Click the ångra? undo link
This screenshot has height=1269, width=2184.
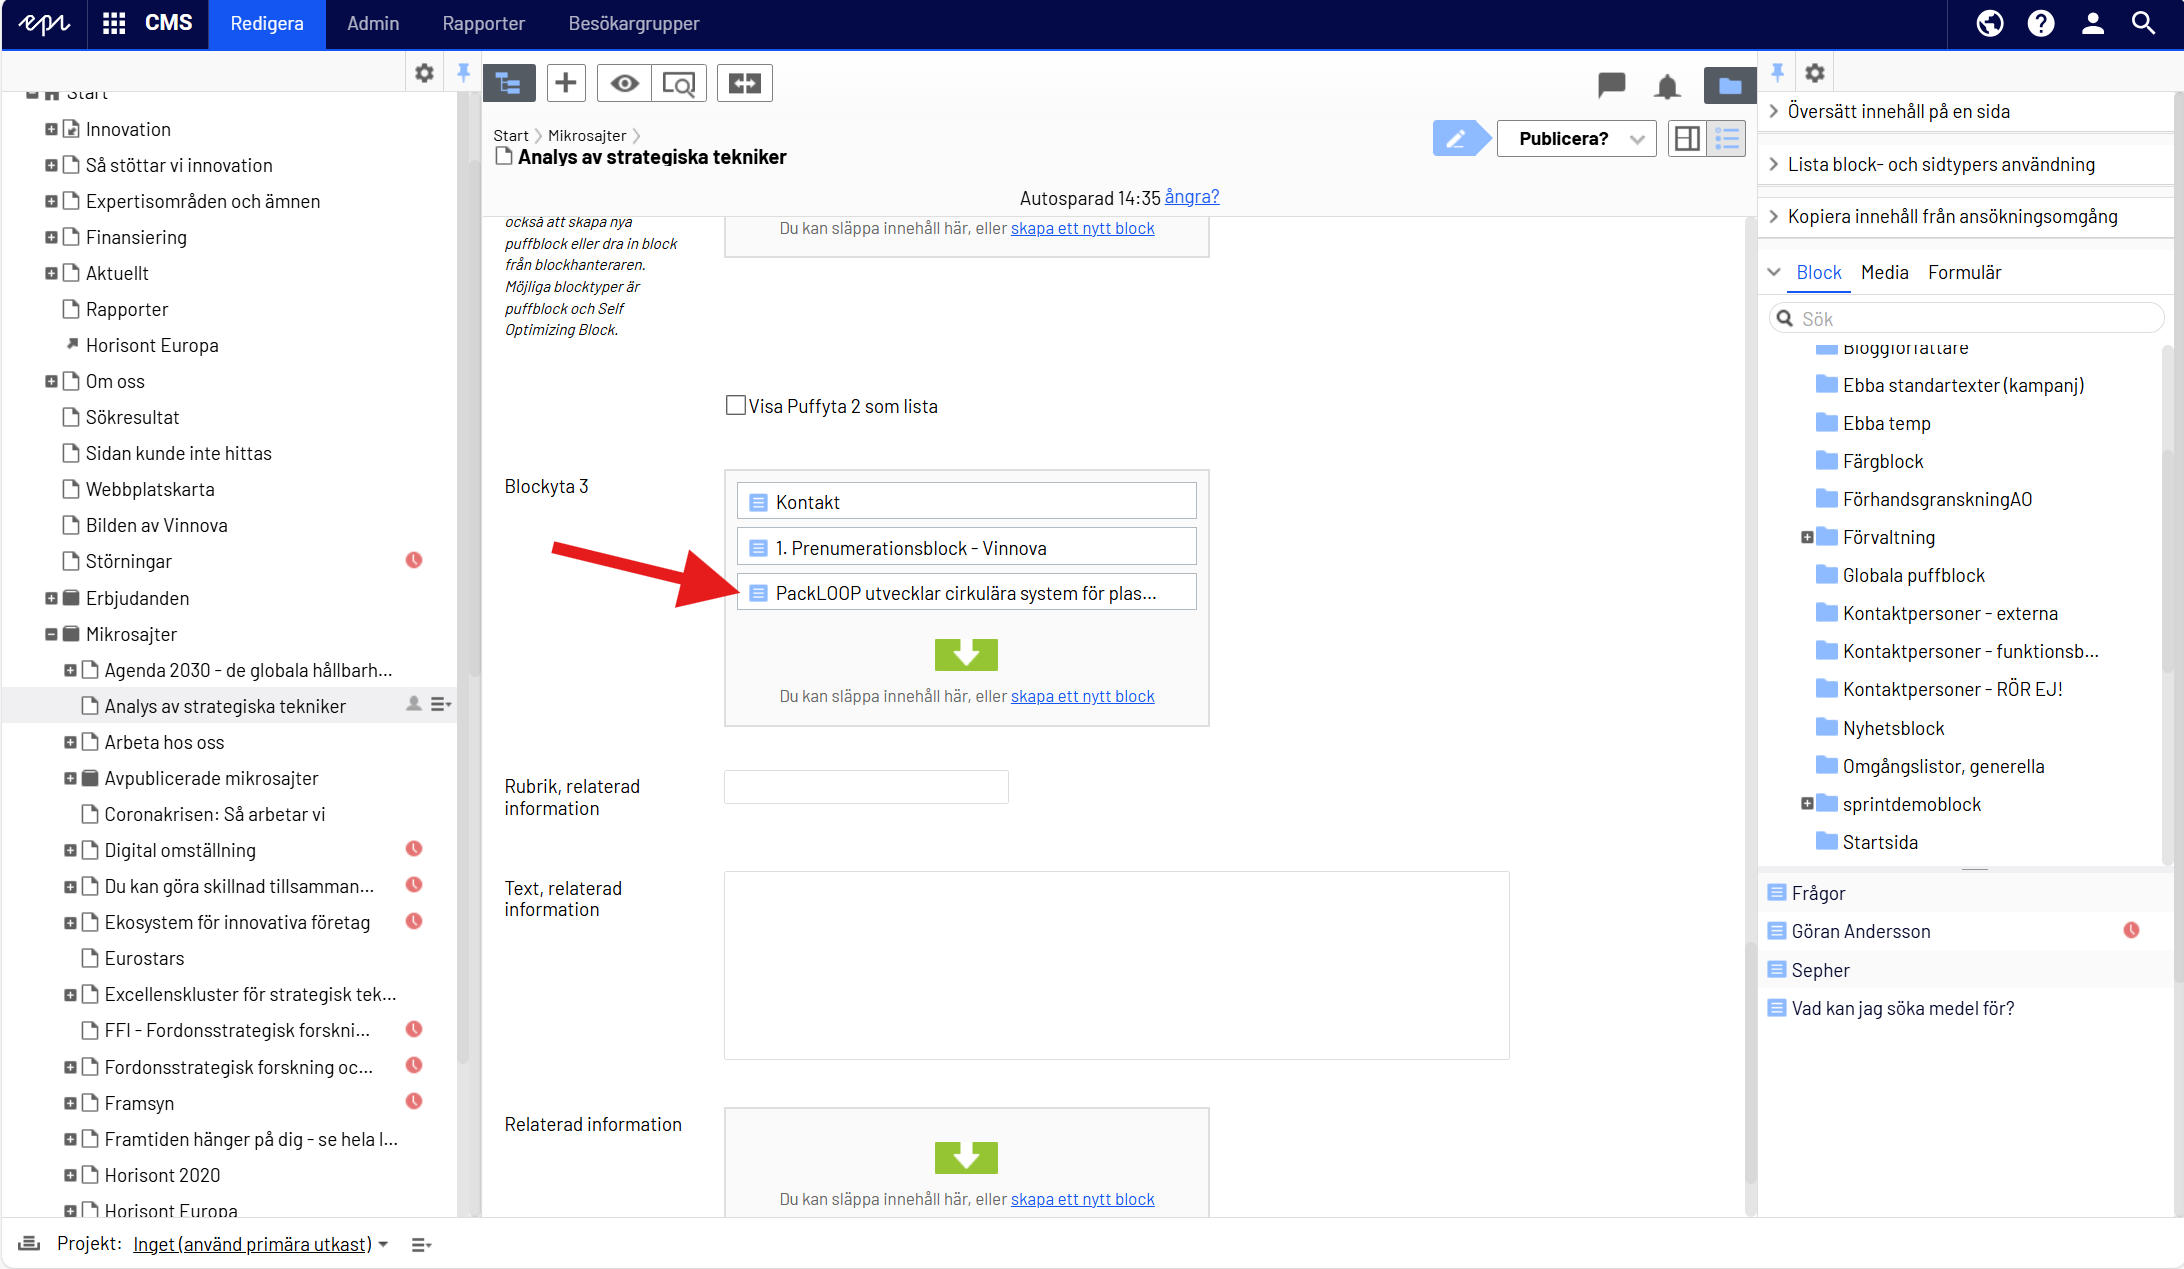pyautogui.click(x=1191, y=197)
